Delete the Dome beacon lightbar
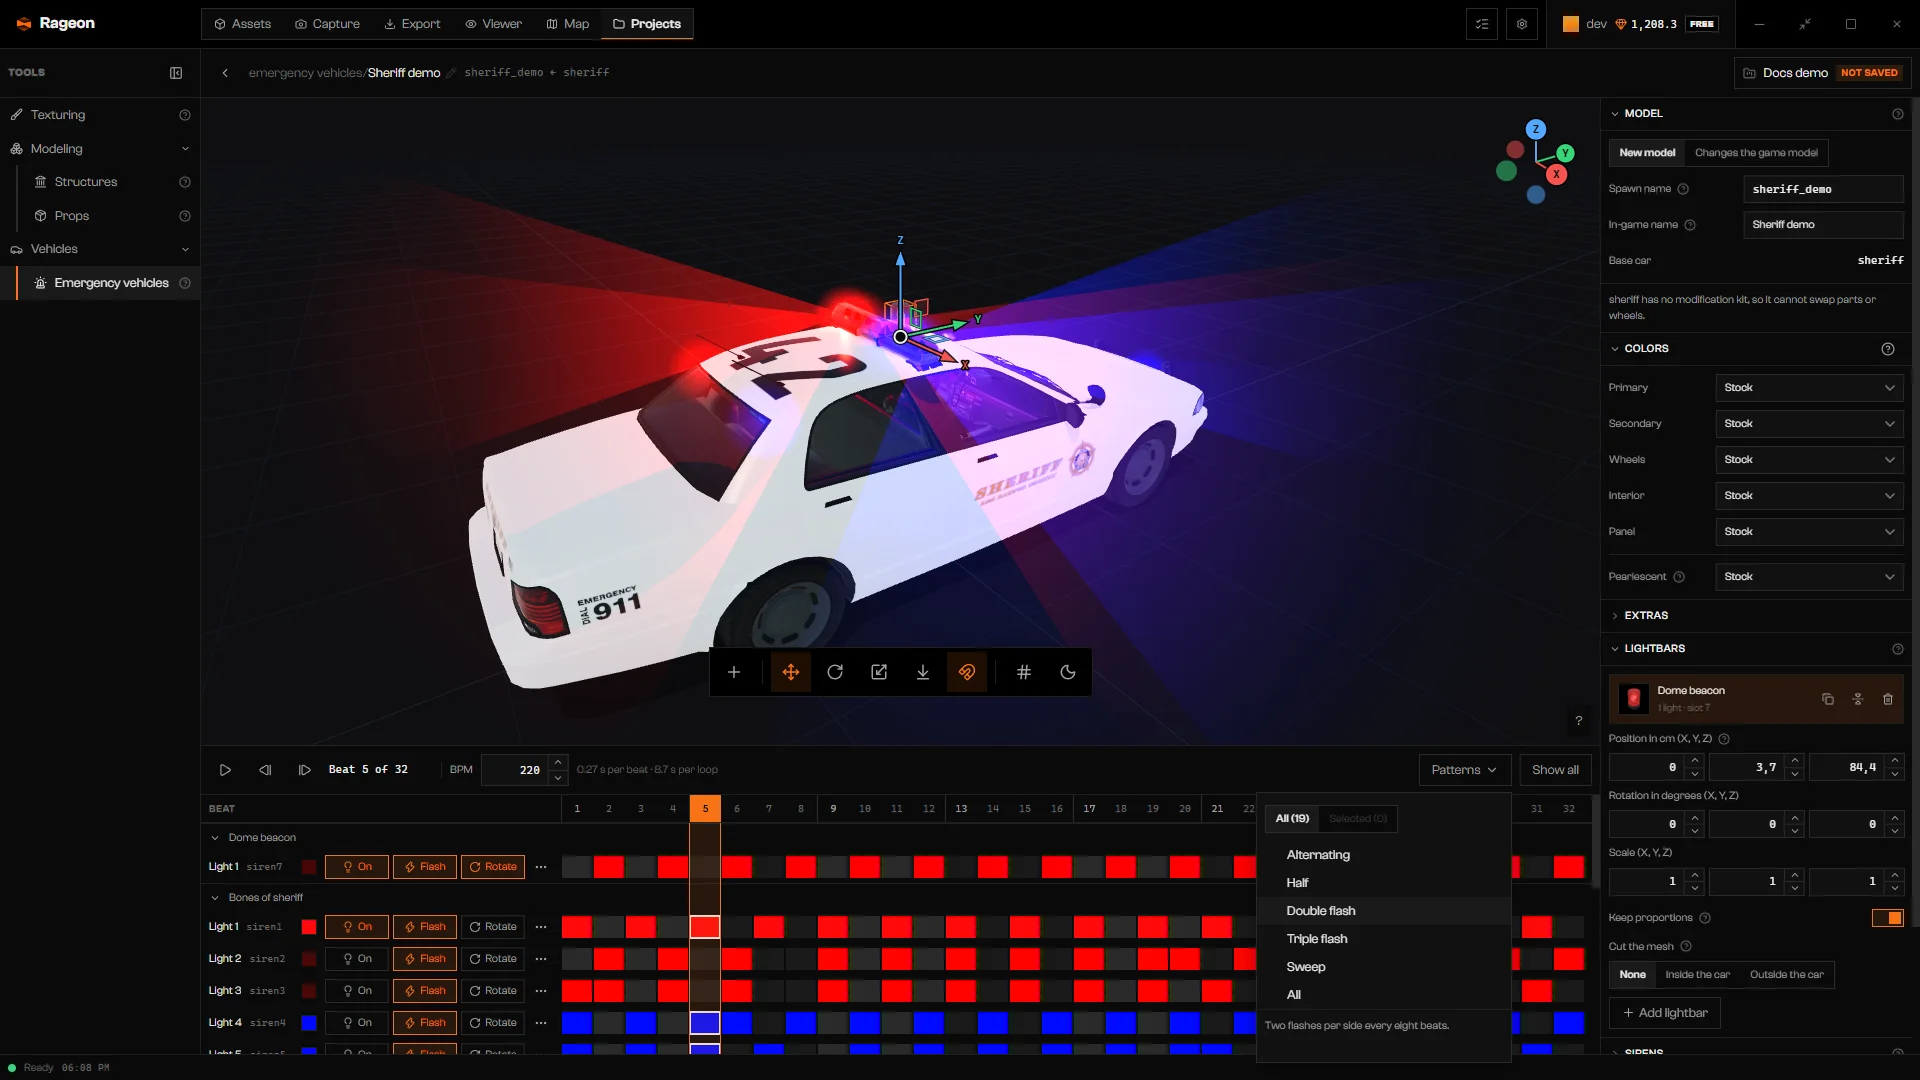Viewport: 1920px width, 1080px height. pyautogui.click(x=1888, y=699)
